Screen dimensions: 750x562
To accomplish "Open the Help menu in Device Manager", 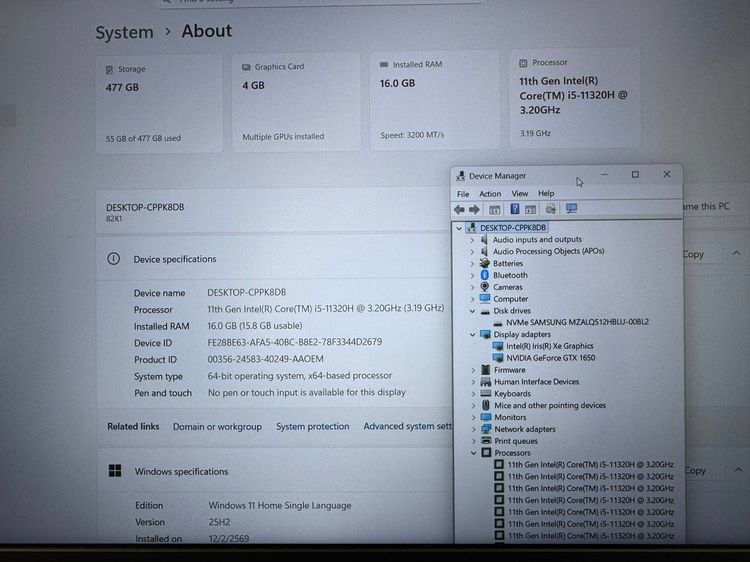I will (x=546, y=193).
